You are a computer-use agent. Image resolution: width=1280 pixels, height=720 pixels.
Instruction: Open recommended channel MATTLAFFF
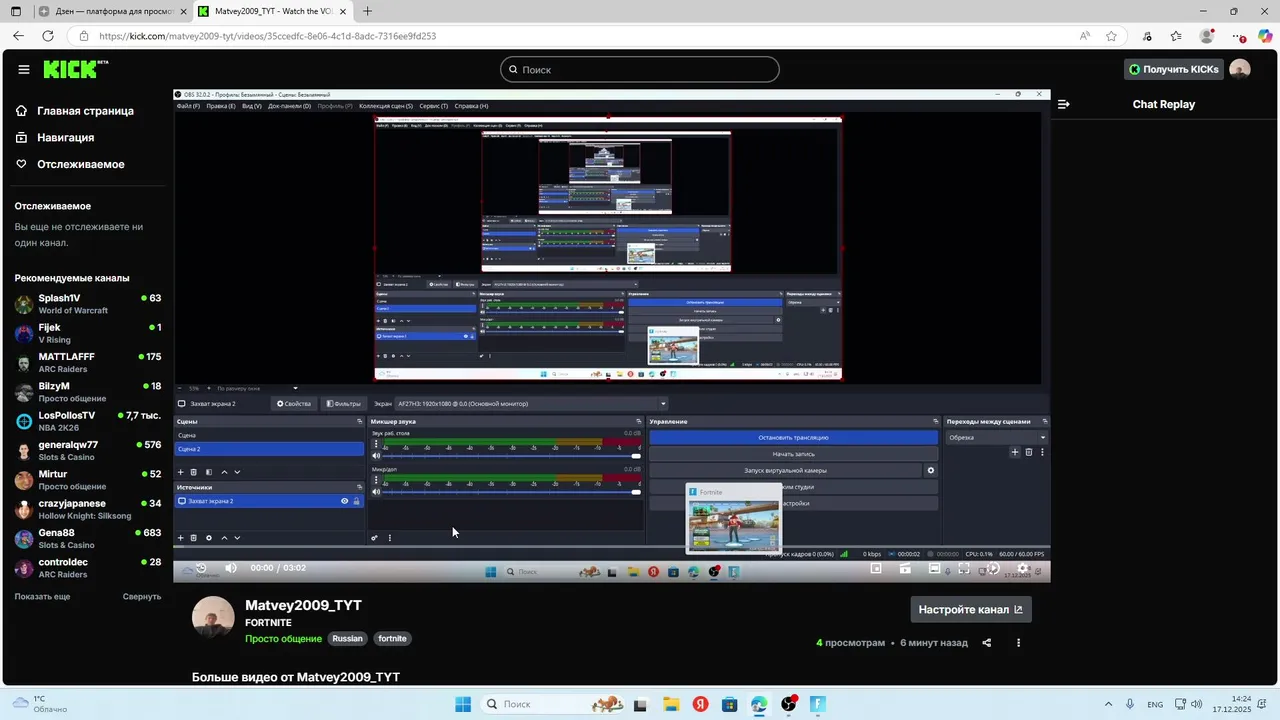point(88,363)
